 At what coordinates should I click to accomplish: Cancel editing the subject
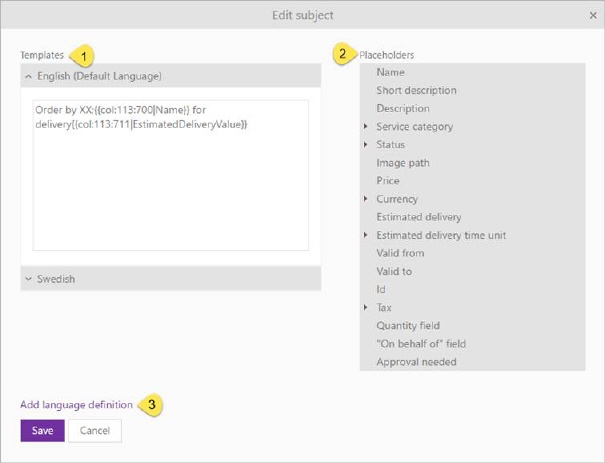95,430
